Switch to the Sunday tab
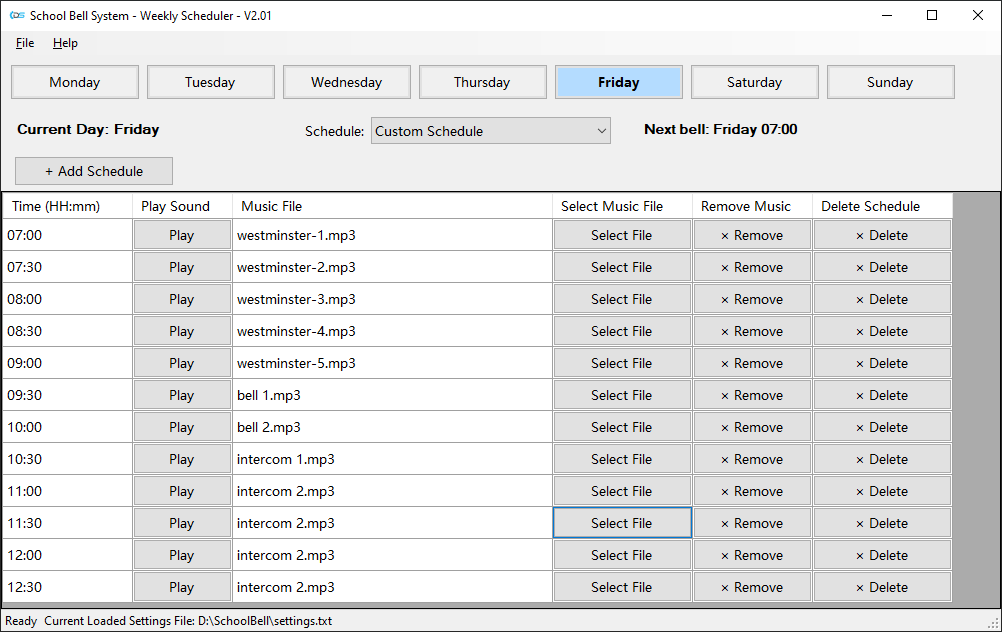The height and width of the screenshot is (632, 1002). pyautogui.click(x=890, y=82)
